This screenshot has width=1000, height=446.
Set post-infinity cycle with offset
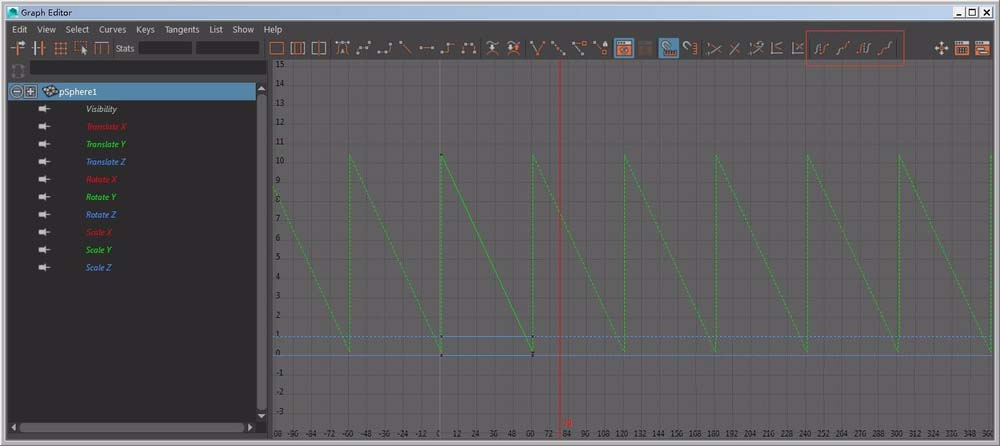click(x=884, y=48)
